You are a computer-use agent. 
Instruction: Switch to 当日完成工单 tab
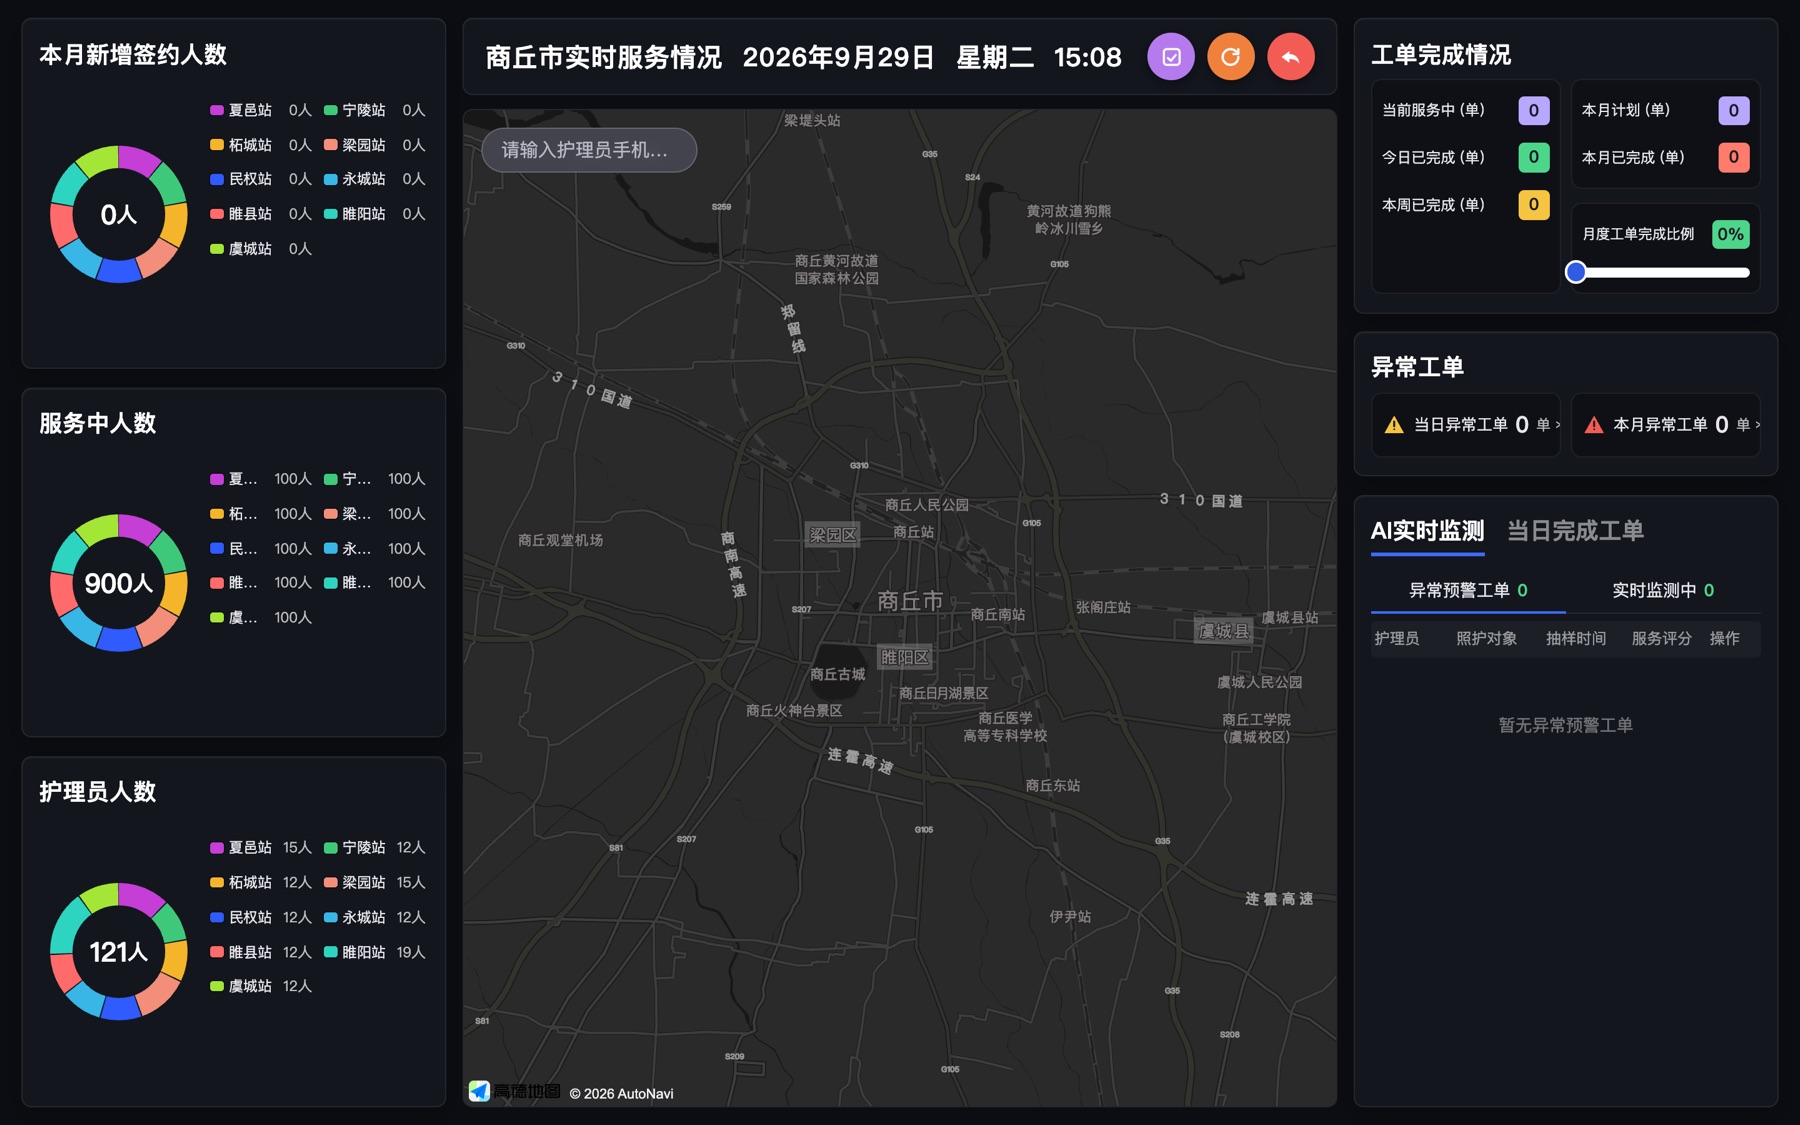[1575, 531]
